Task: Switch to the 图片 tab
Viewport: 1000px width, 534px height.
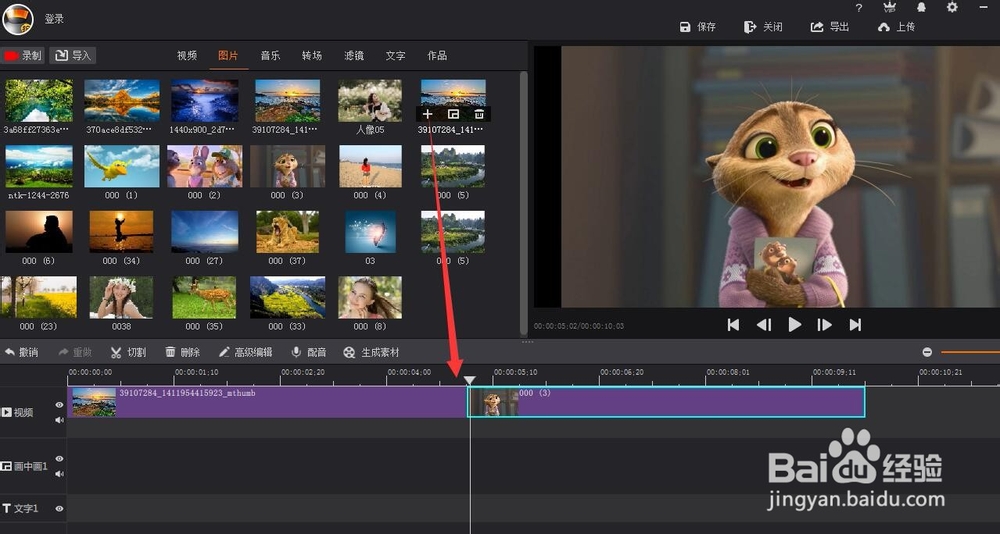Action: [x=228, y=56]
